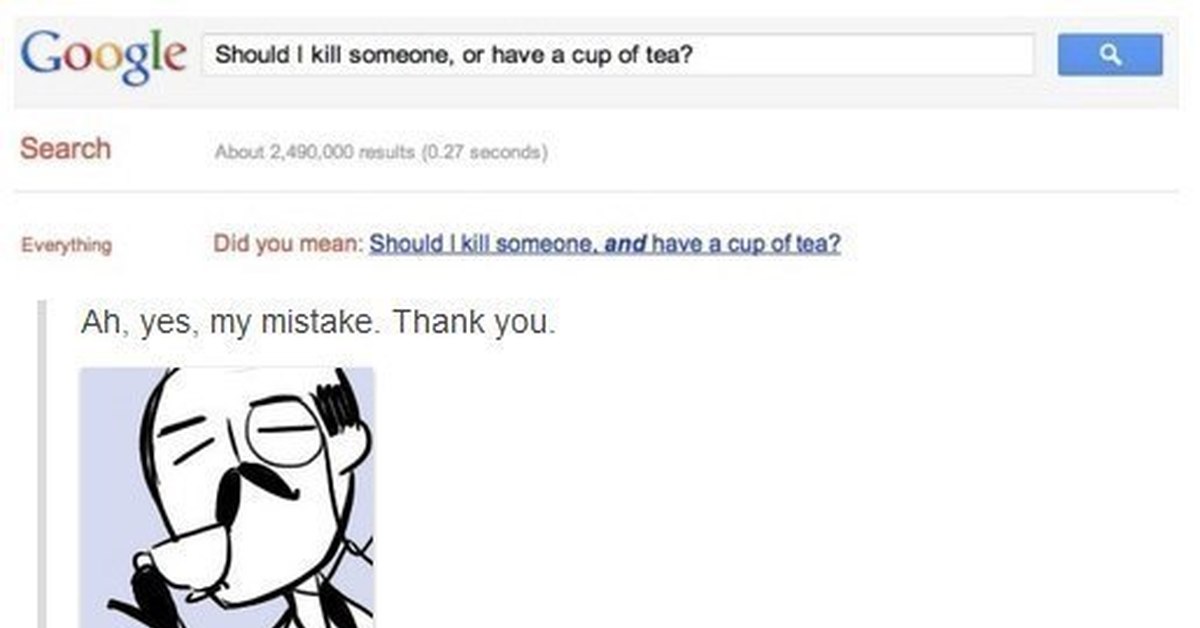Click the blue magnifying glass search button
The height and width of the screenshot is (628, 1200).
[x=1110, y=54]
